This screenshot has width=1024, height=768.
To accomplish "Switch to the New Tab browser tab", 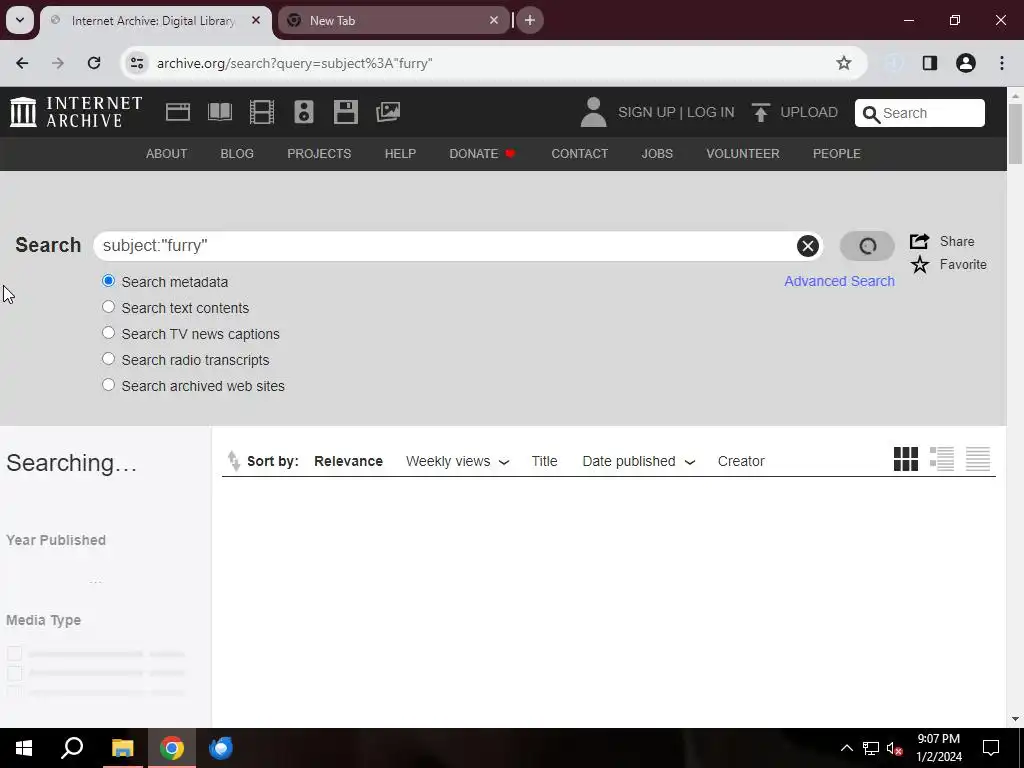I will pyautogui.click(x=392, y=20).
